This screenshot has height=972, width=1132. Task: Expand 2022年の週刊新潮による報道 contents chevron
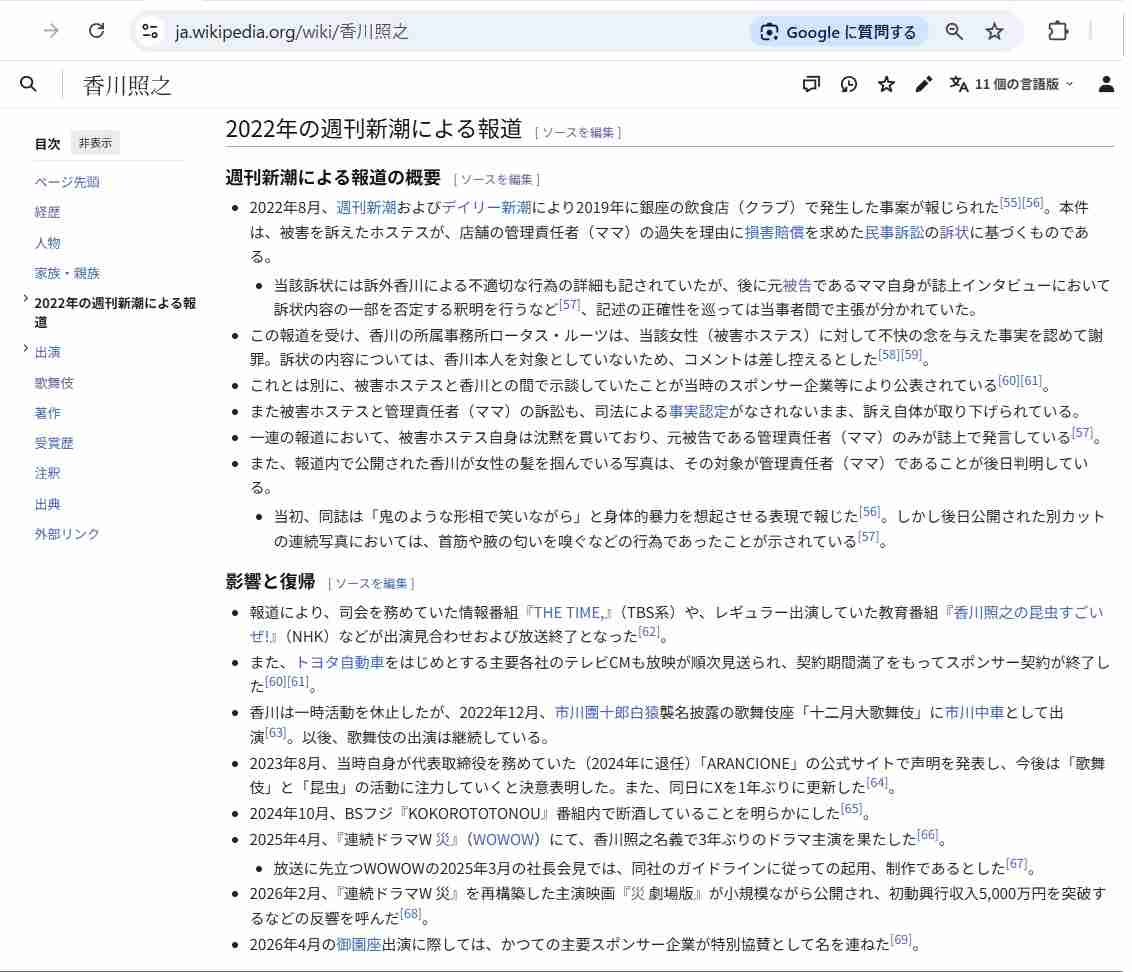point(26,298)
